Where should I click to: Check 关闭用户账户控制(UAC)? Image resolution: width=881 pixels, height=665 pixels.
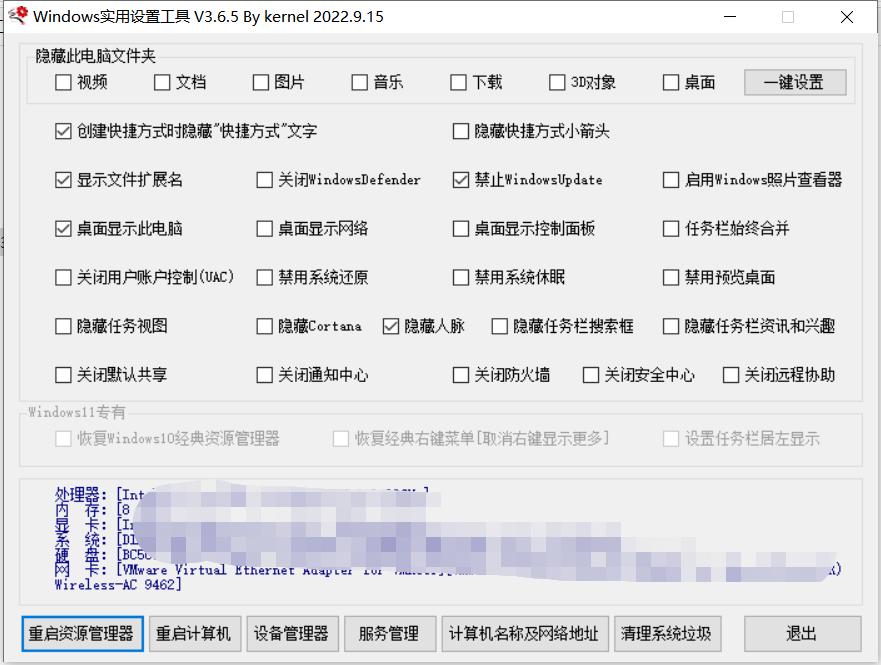coord(63,277)
